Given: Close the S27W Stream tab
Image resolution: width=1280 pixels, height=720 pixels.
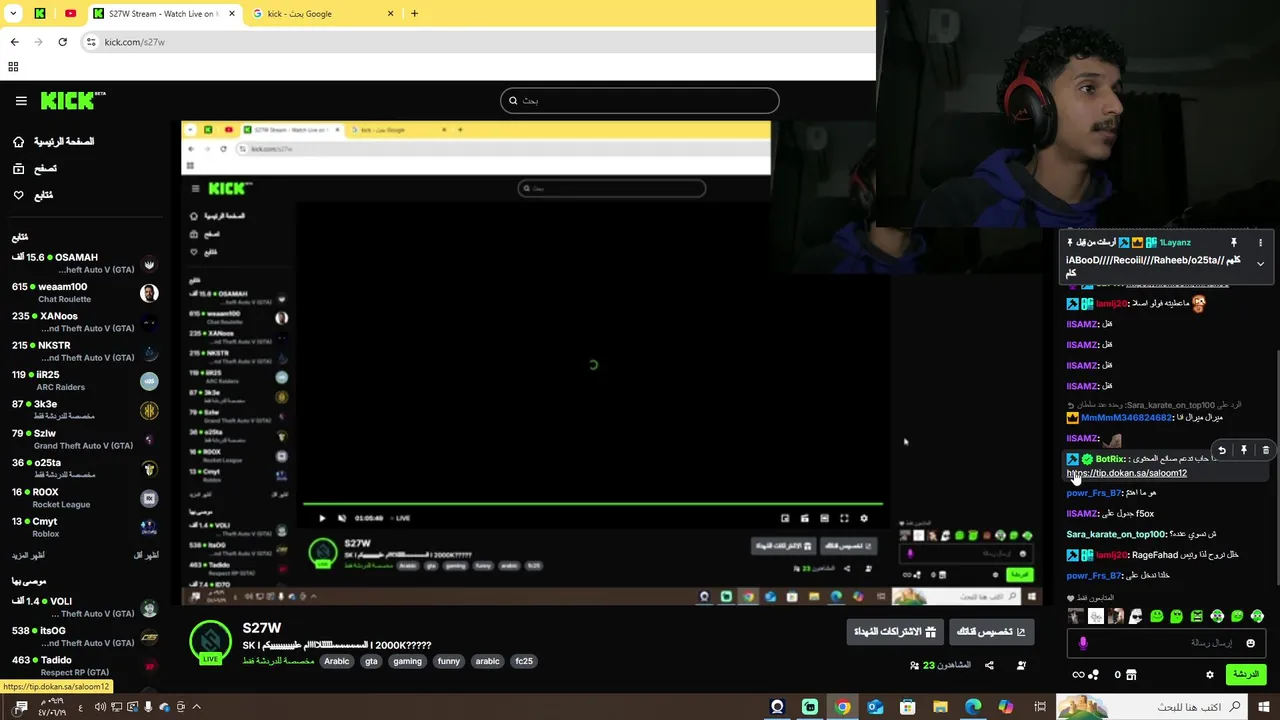Looking at the screenshot, I should pos(232,14).
